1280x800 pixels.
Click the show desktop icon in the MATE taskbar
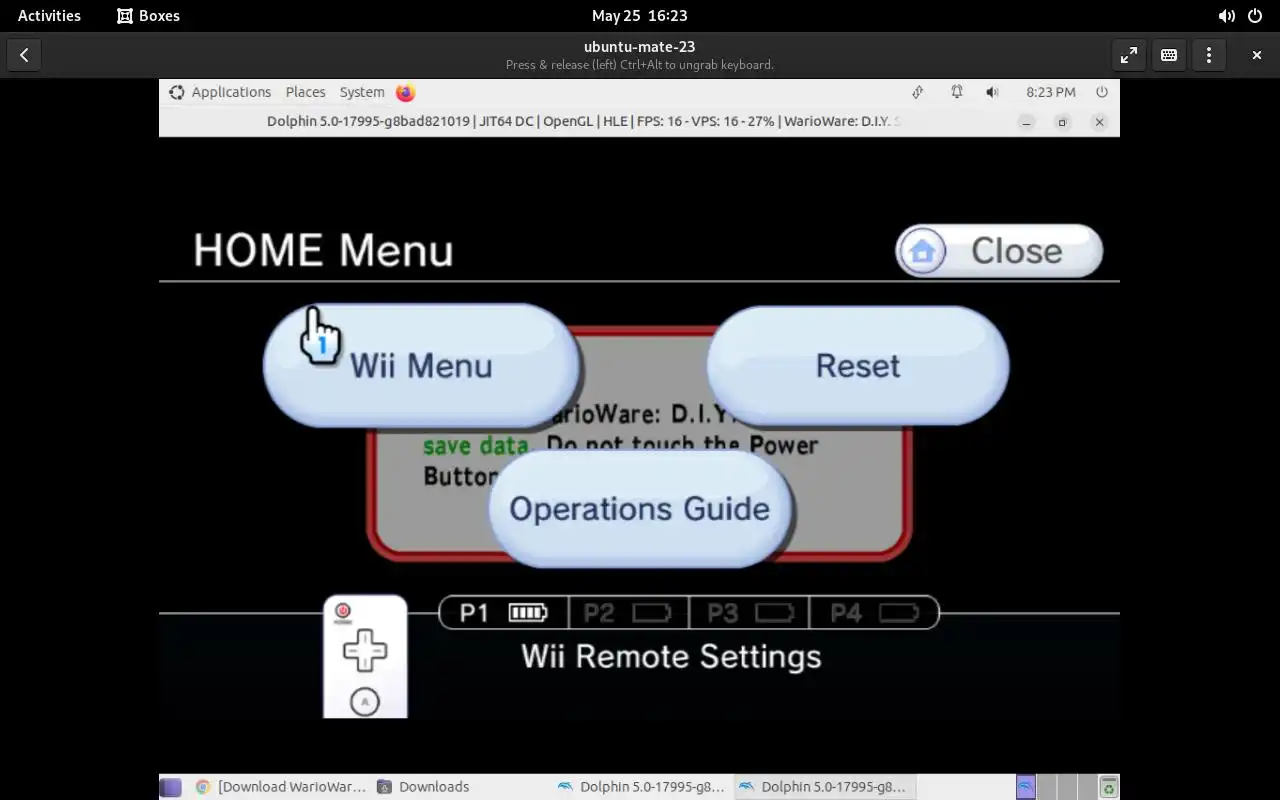[x=171, y=787]
